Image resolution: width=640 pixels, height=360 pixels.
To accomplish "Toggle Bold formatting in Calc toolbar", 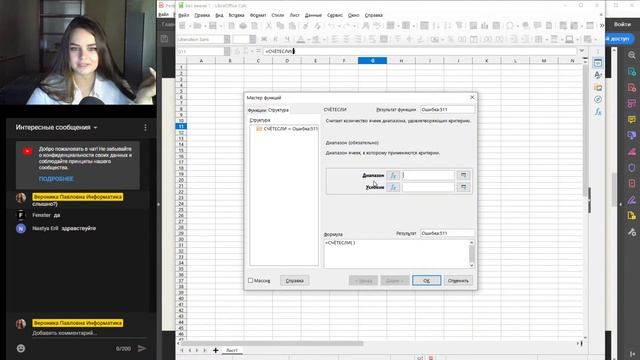I will (x=264, y=40).
